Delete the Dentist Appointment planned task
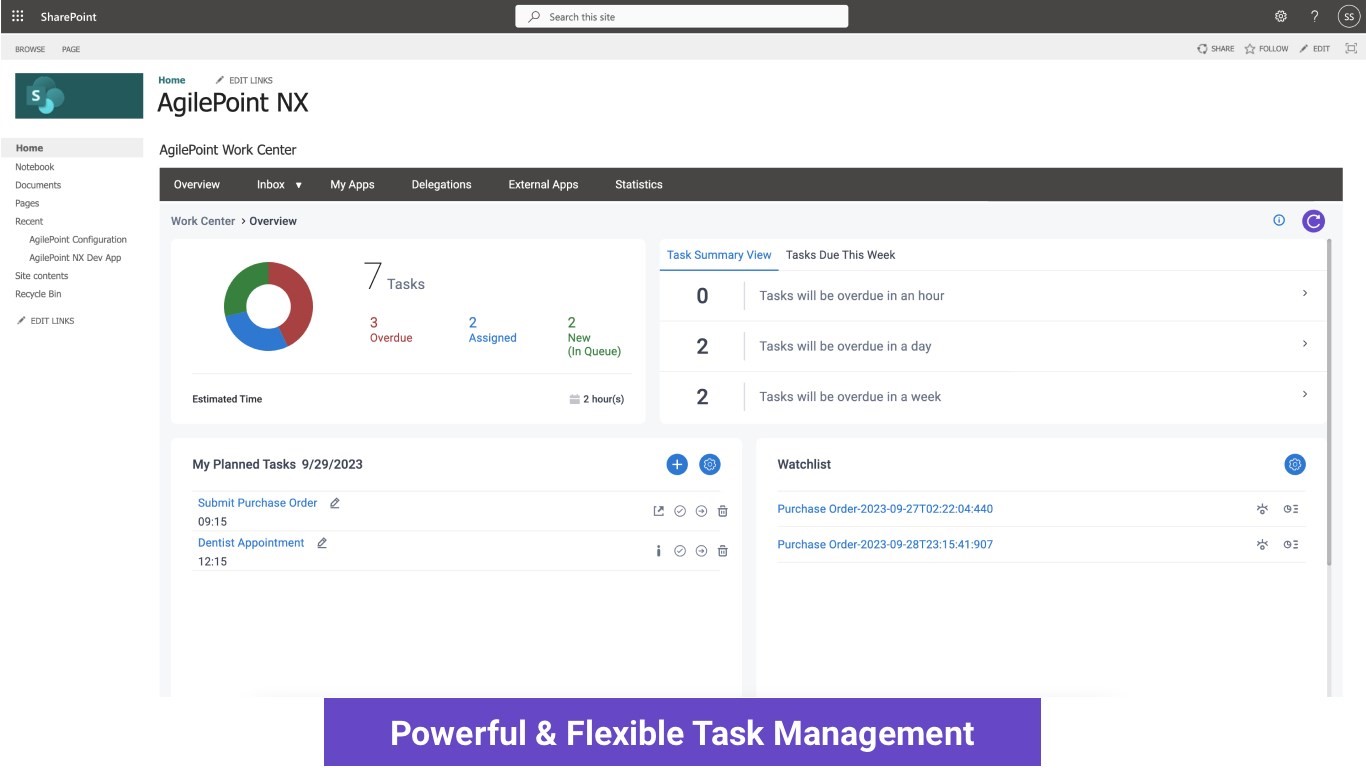Screen dimensions: 1366x768 [x=722, y=550]
